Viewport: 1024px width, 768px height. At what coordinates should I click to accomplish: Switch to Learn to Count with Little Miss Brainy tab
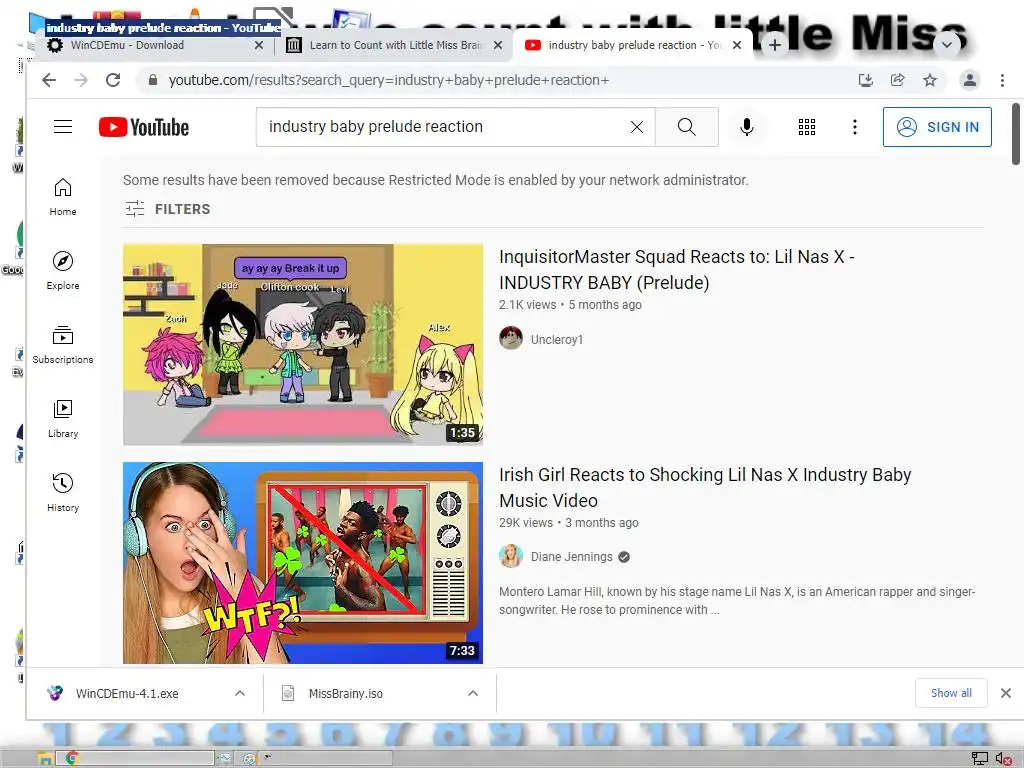click(x=396, y=45)
